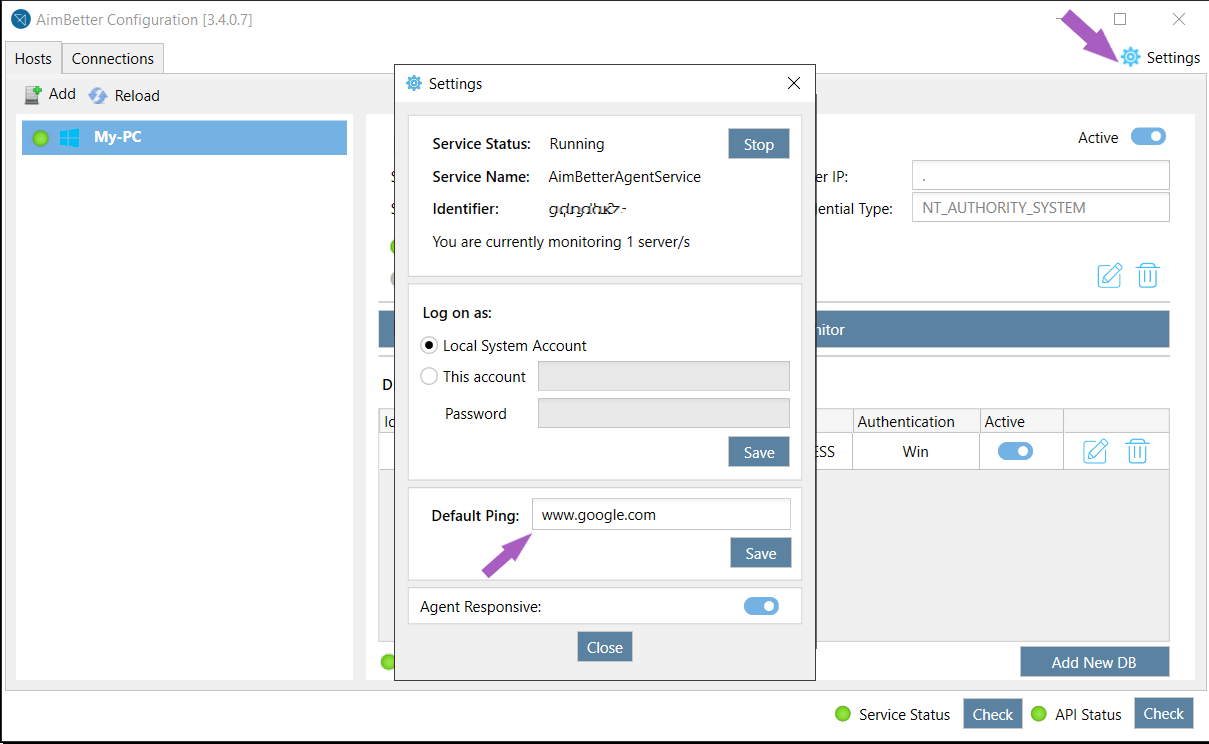Save the Log on as settings

click(x=759, y=452)
